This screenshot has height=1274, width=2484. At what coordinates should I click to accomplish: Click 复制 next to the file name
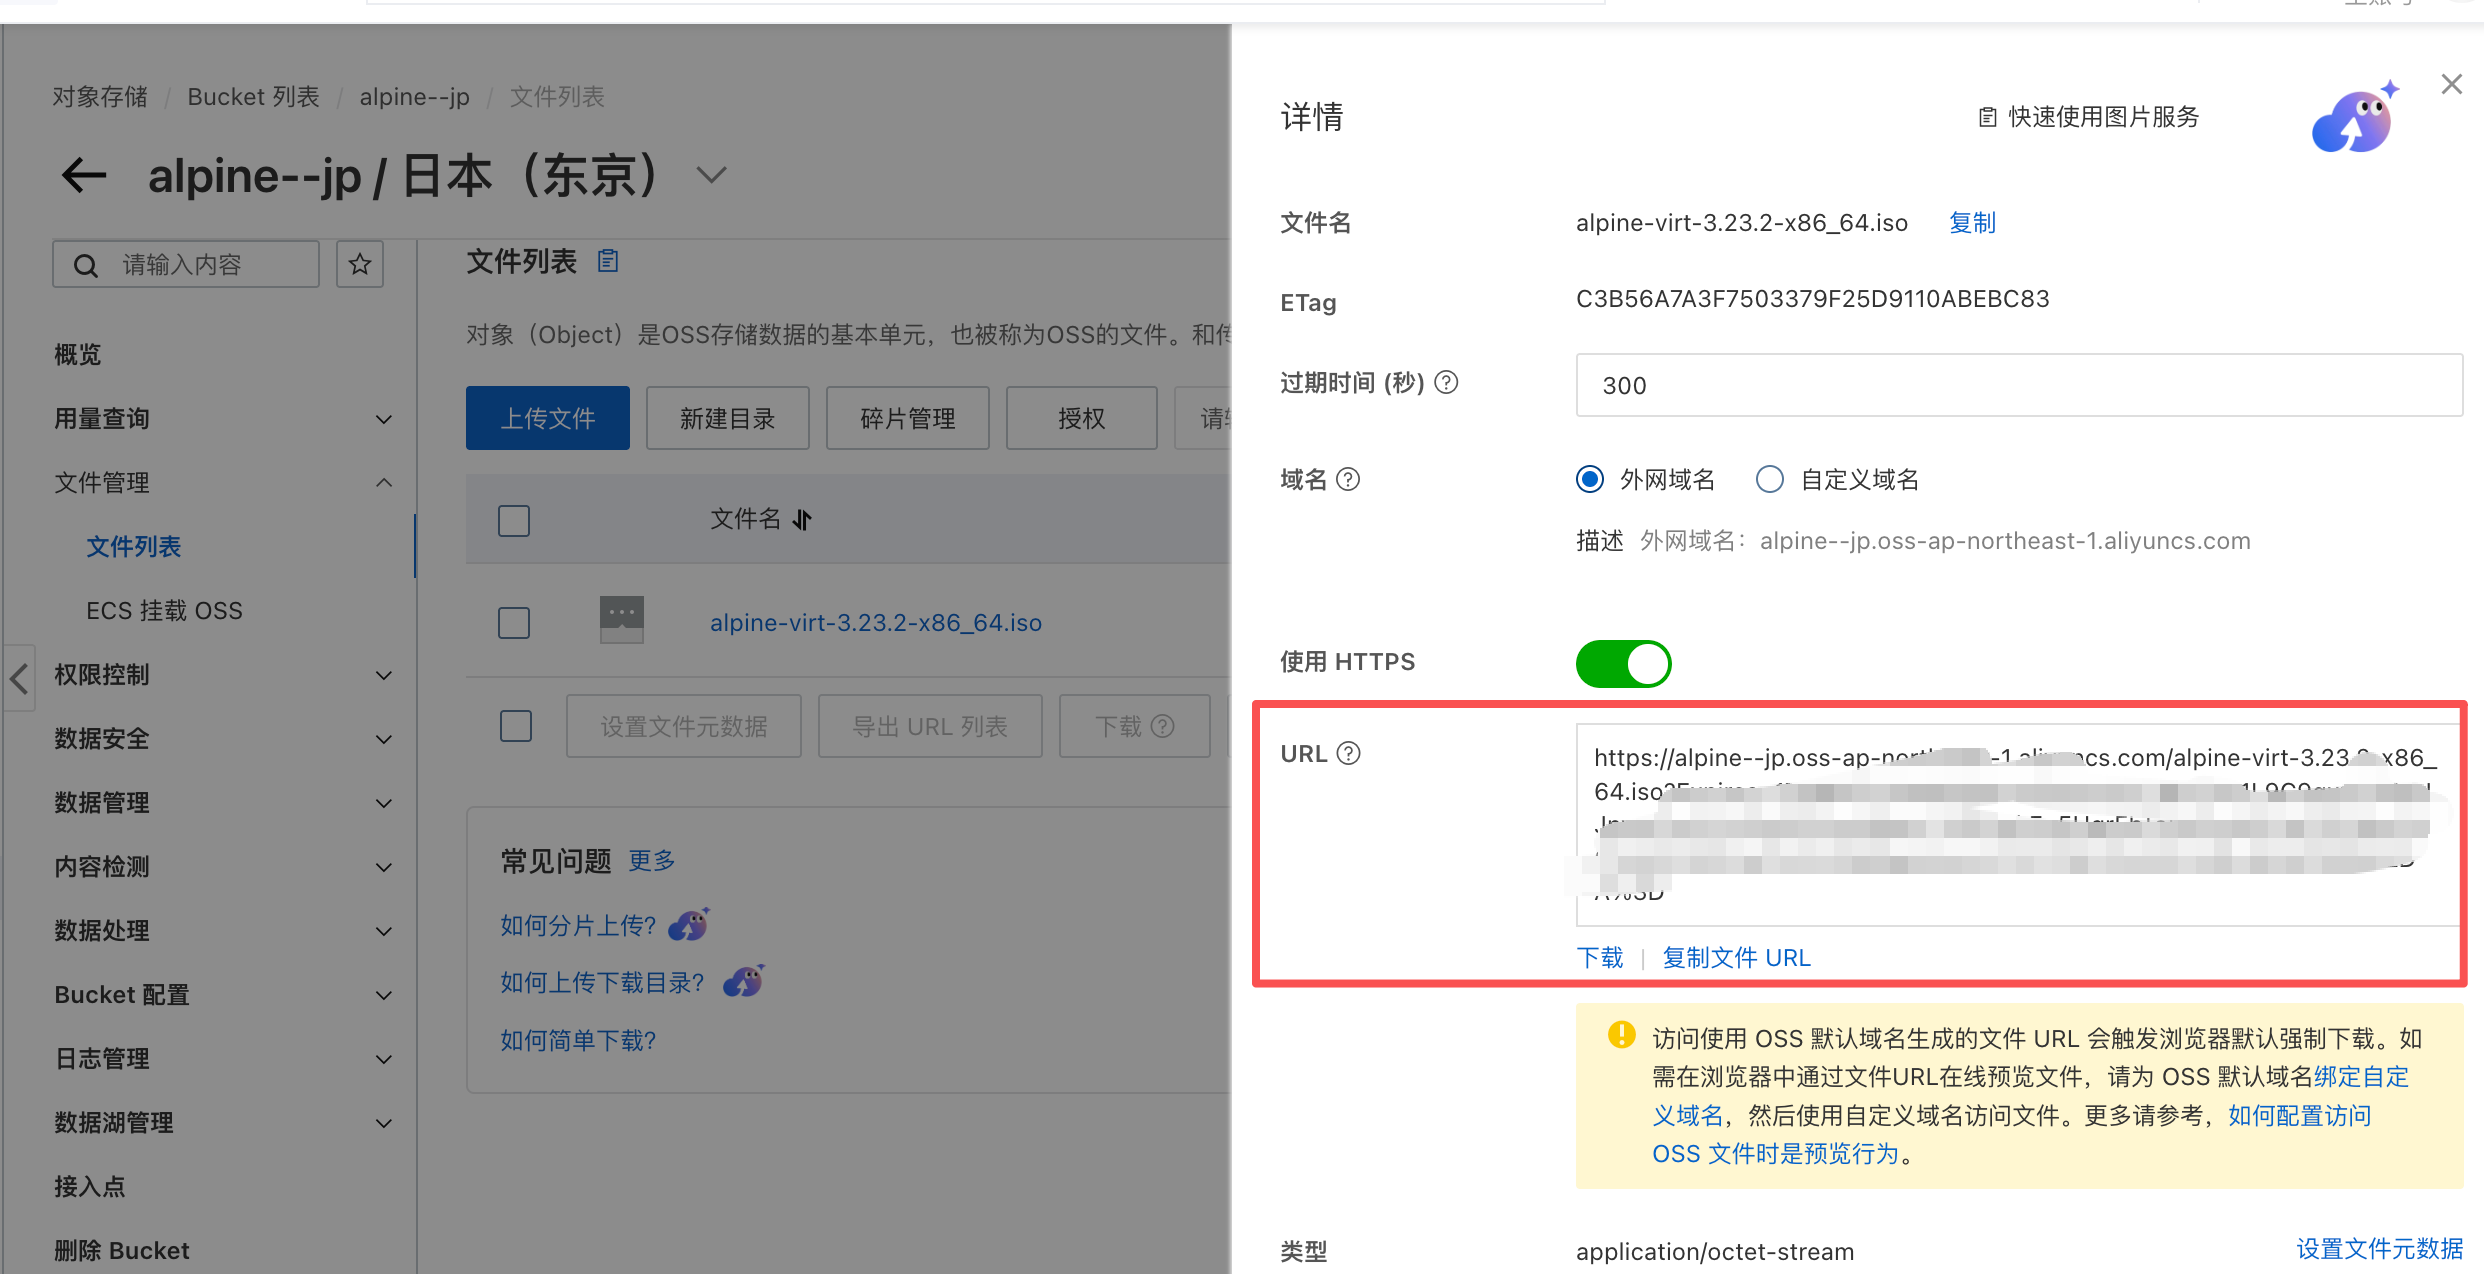point(1972,223)
